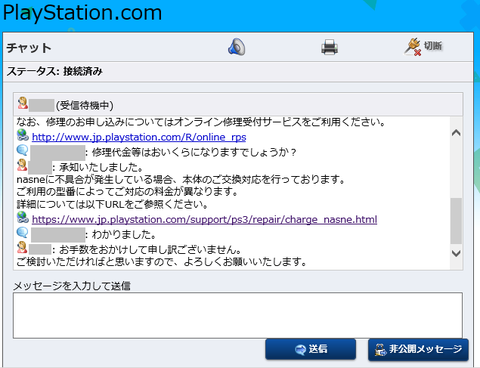Mute chat sound with the speaker icon
480x368 pixels.
[x=237, y=47]
